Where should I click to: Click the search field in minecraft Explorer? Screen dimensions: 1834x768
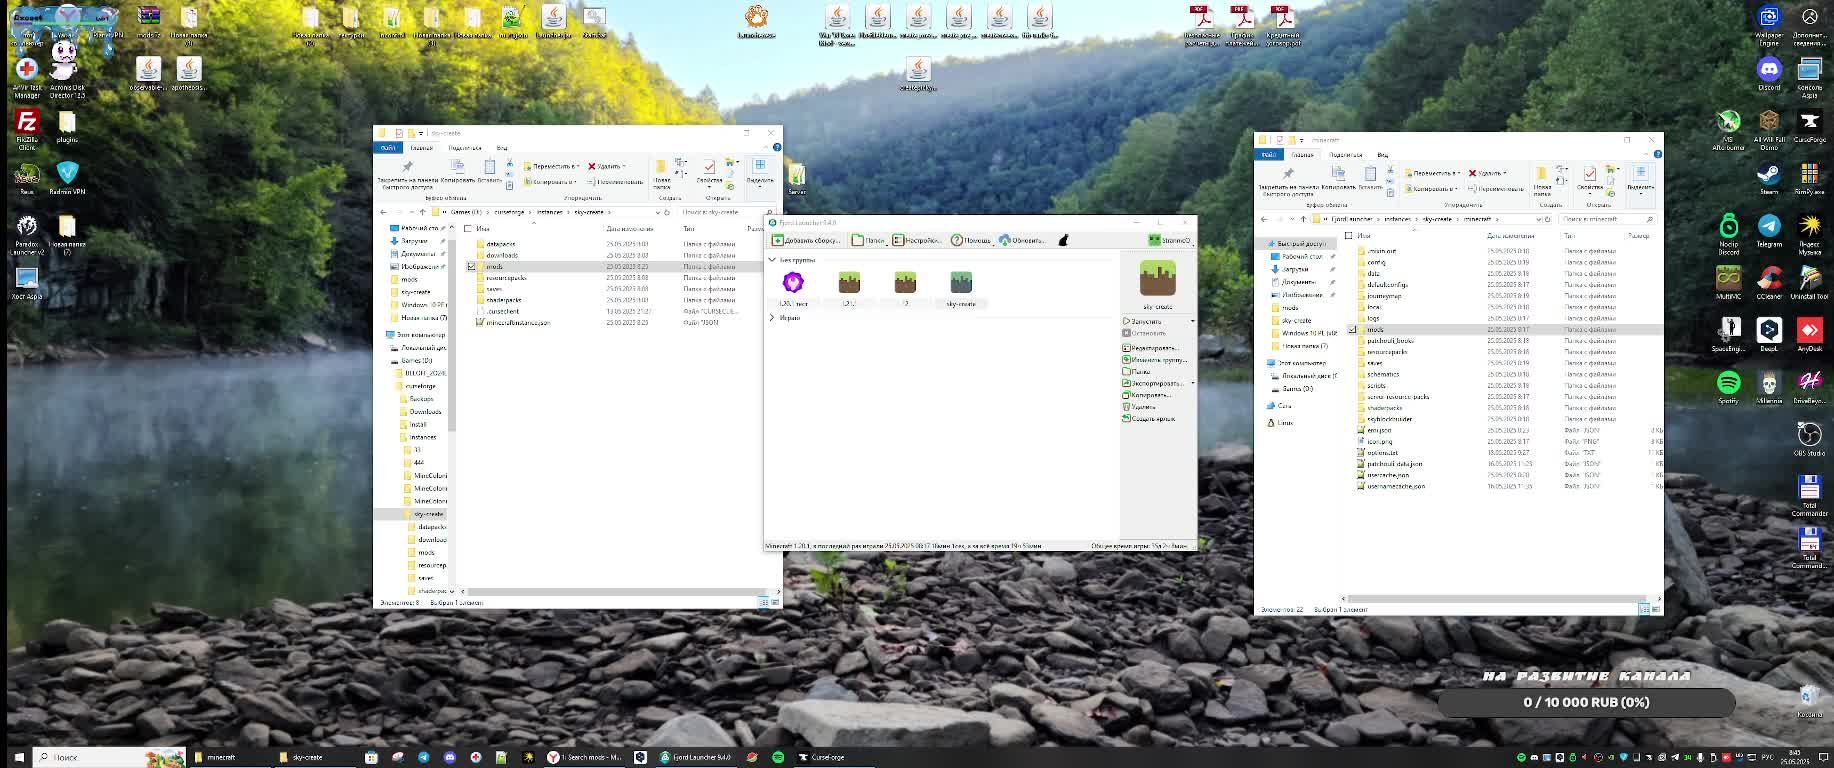(x=1606, y=219)
